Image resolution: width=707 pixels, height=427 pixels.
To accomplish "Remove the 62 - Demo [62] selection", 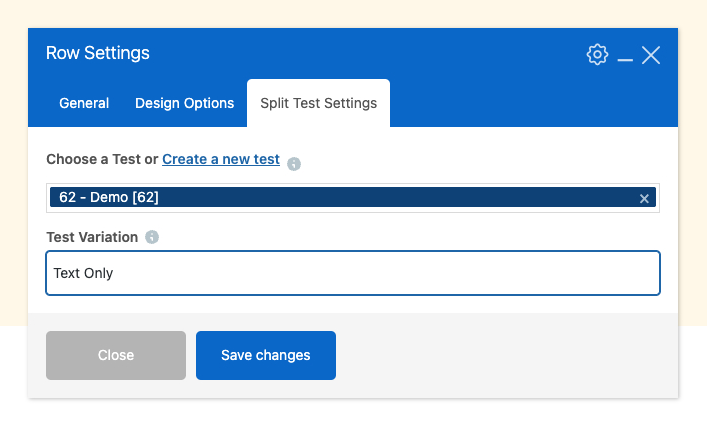I will 644,198.
